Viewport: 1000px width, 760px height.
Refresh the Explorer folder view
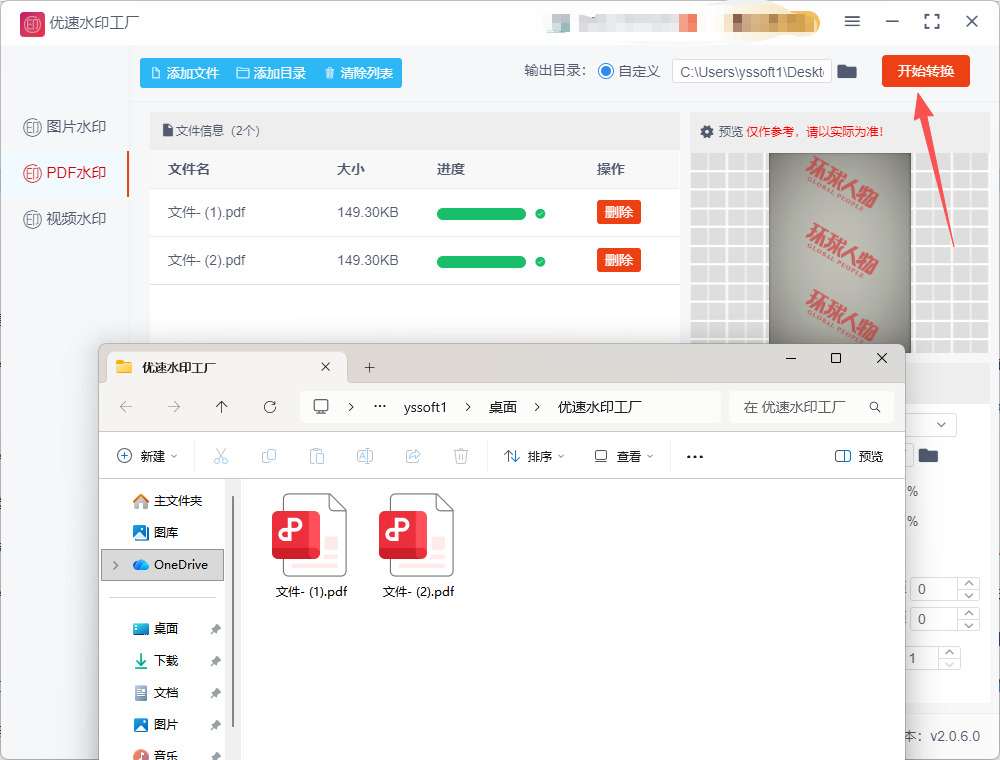[270, 407]
